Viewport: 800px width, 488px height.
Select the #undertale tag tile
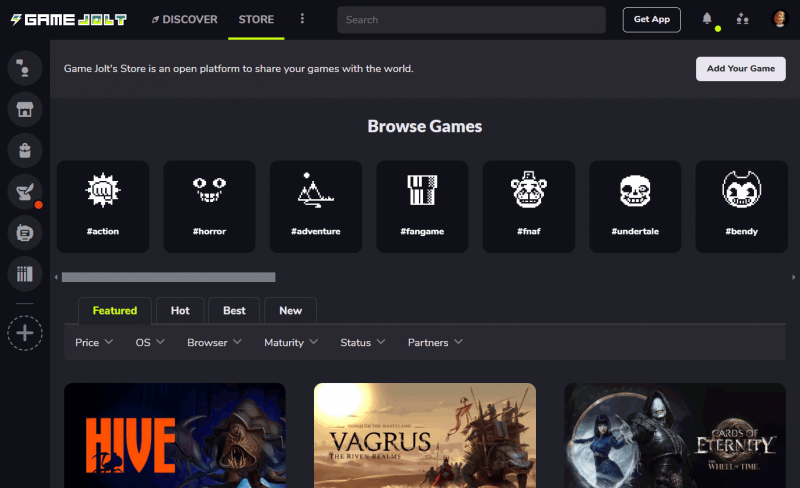635,207
